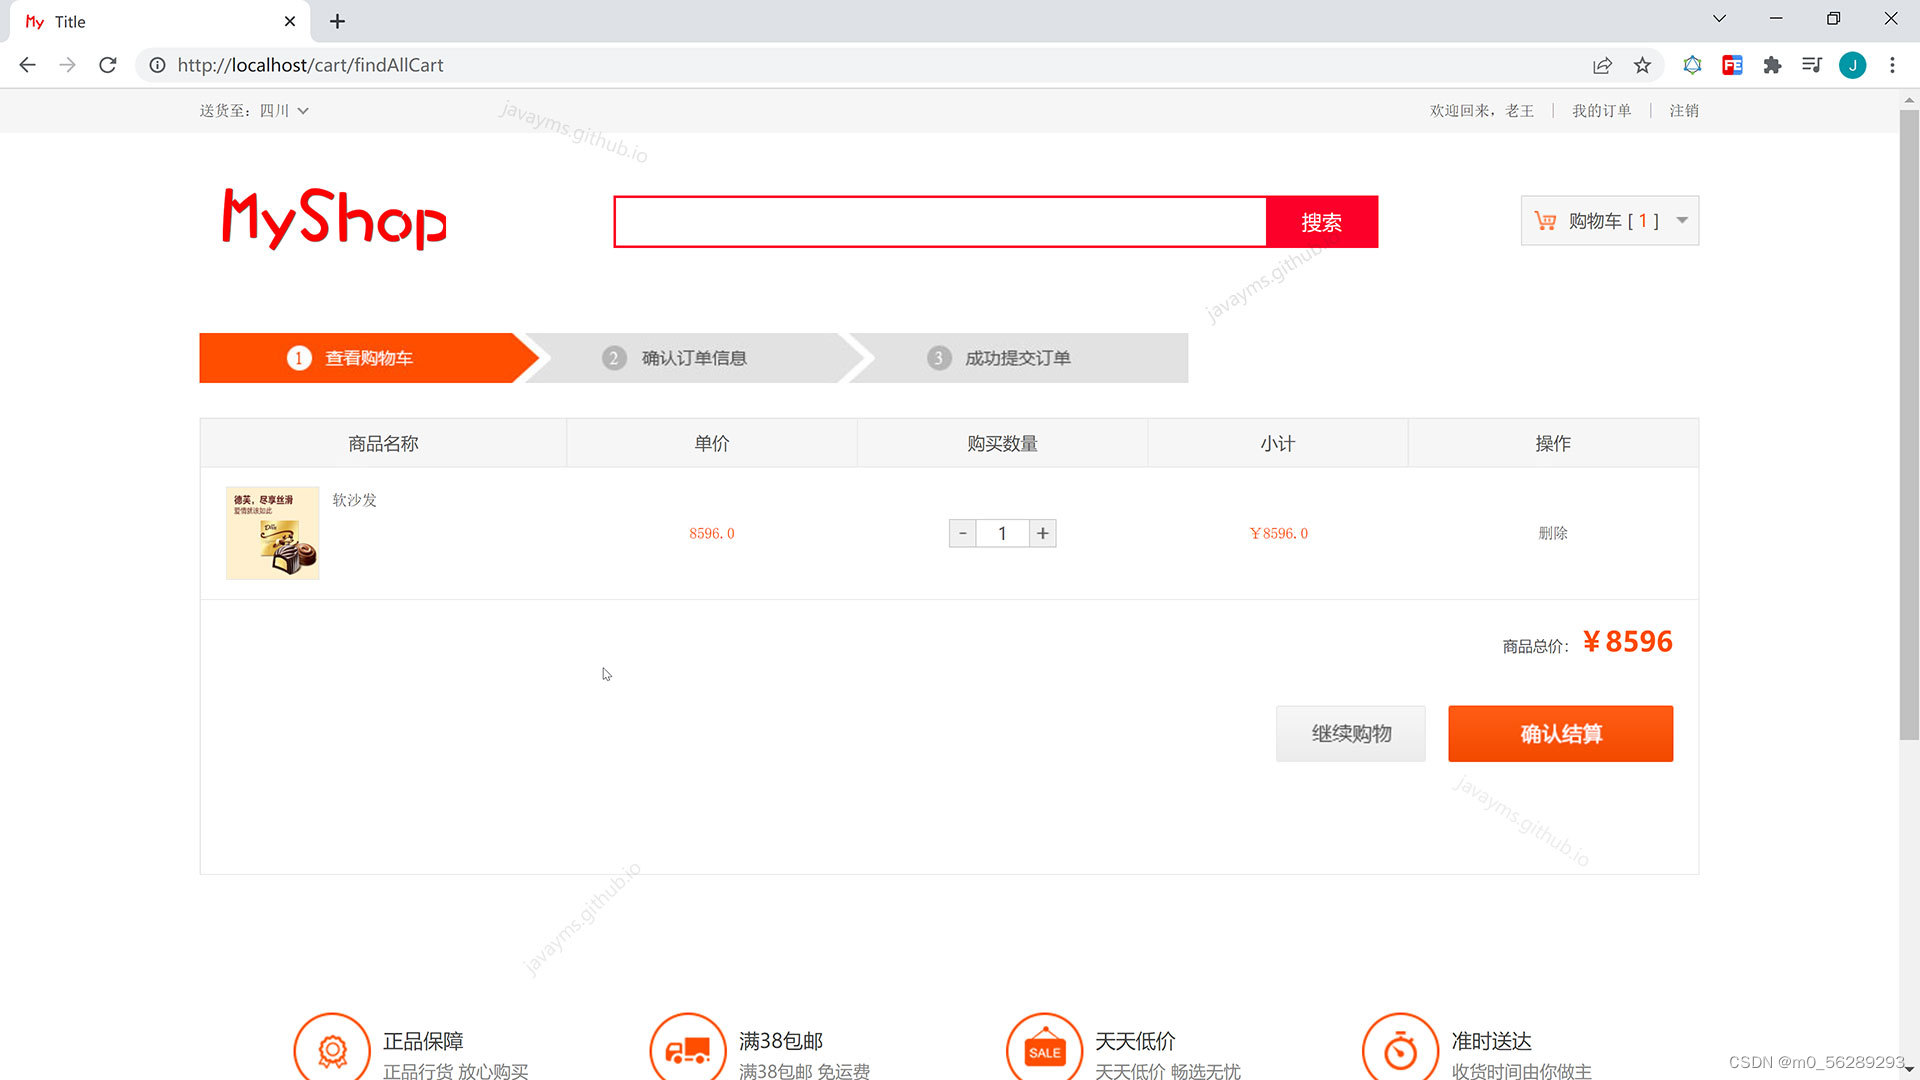Click the 满38包邮 delivery truck icon
The width and height of the screenshot is (1920, 1080).
(x=688, y=1047)
